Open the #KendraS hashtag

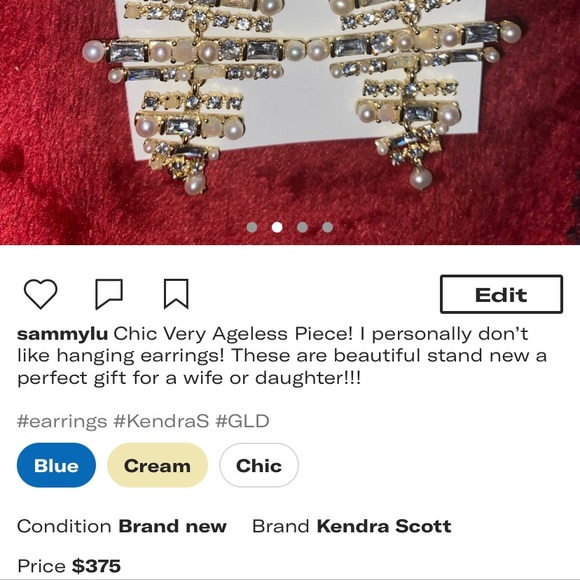[161, 421]
